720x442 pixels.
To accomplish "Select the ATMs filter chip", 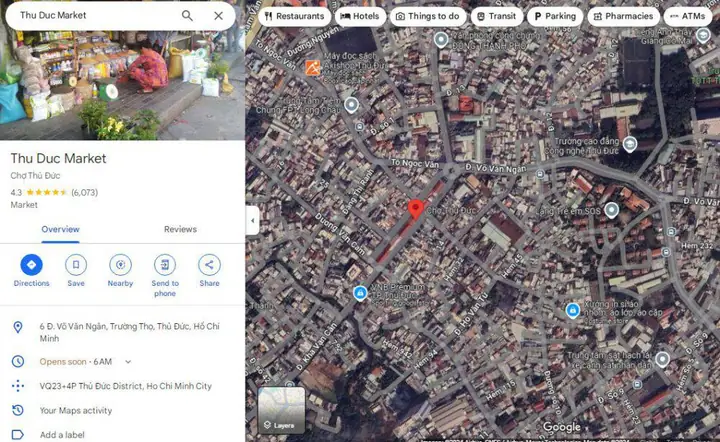I will [687, 16].
